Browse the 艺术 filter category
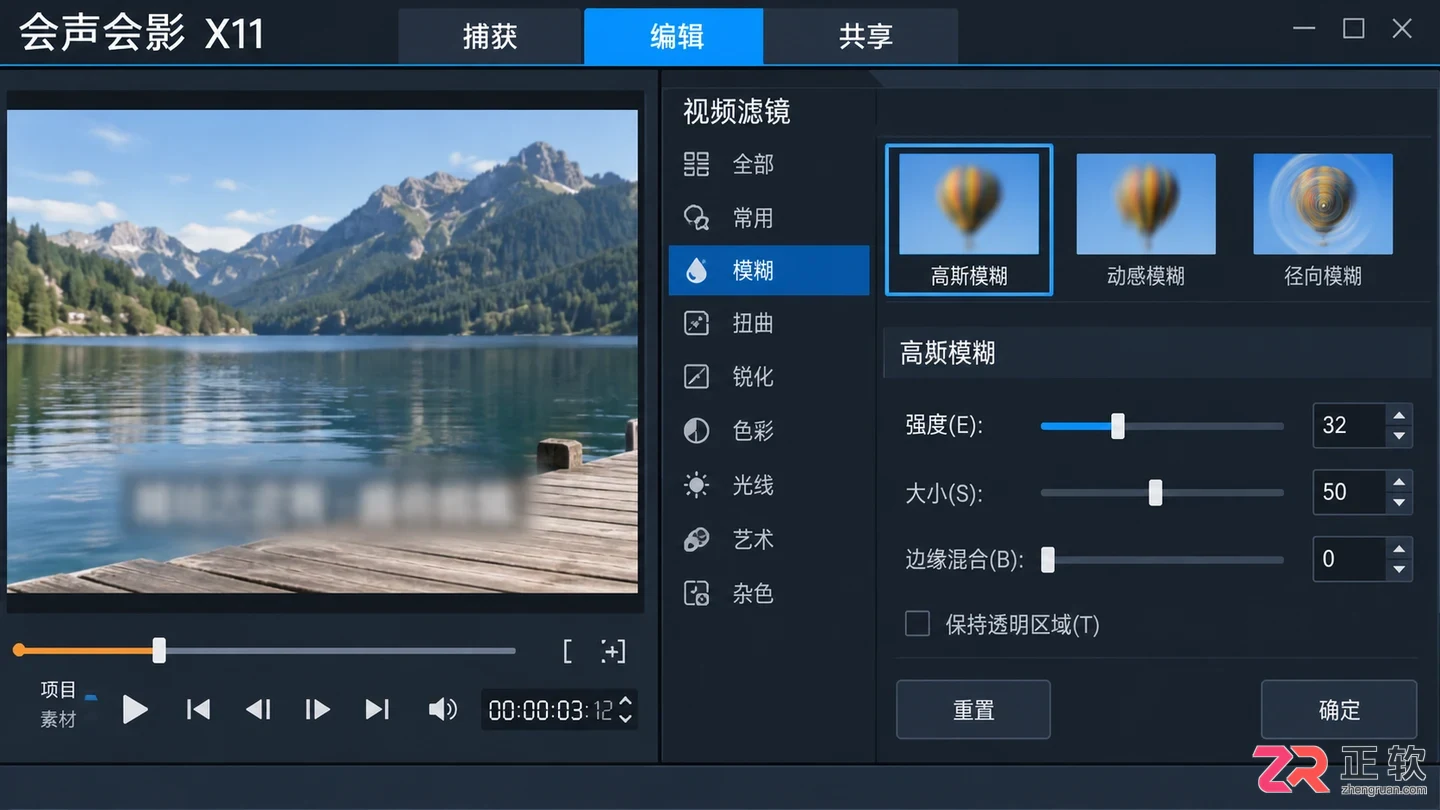The width and height of the screenshot is (1440, 810). pos(769,540)
